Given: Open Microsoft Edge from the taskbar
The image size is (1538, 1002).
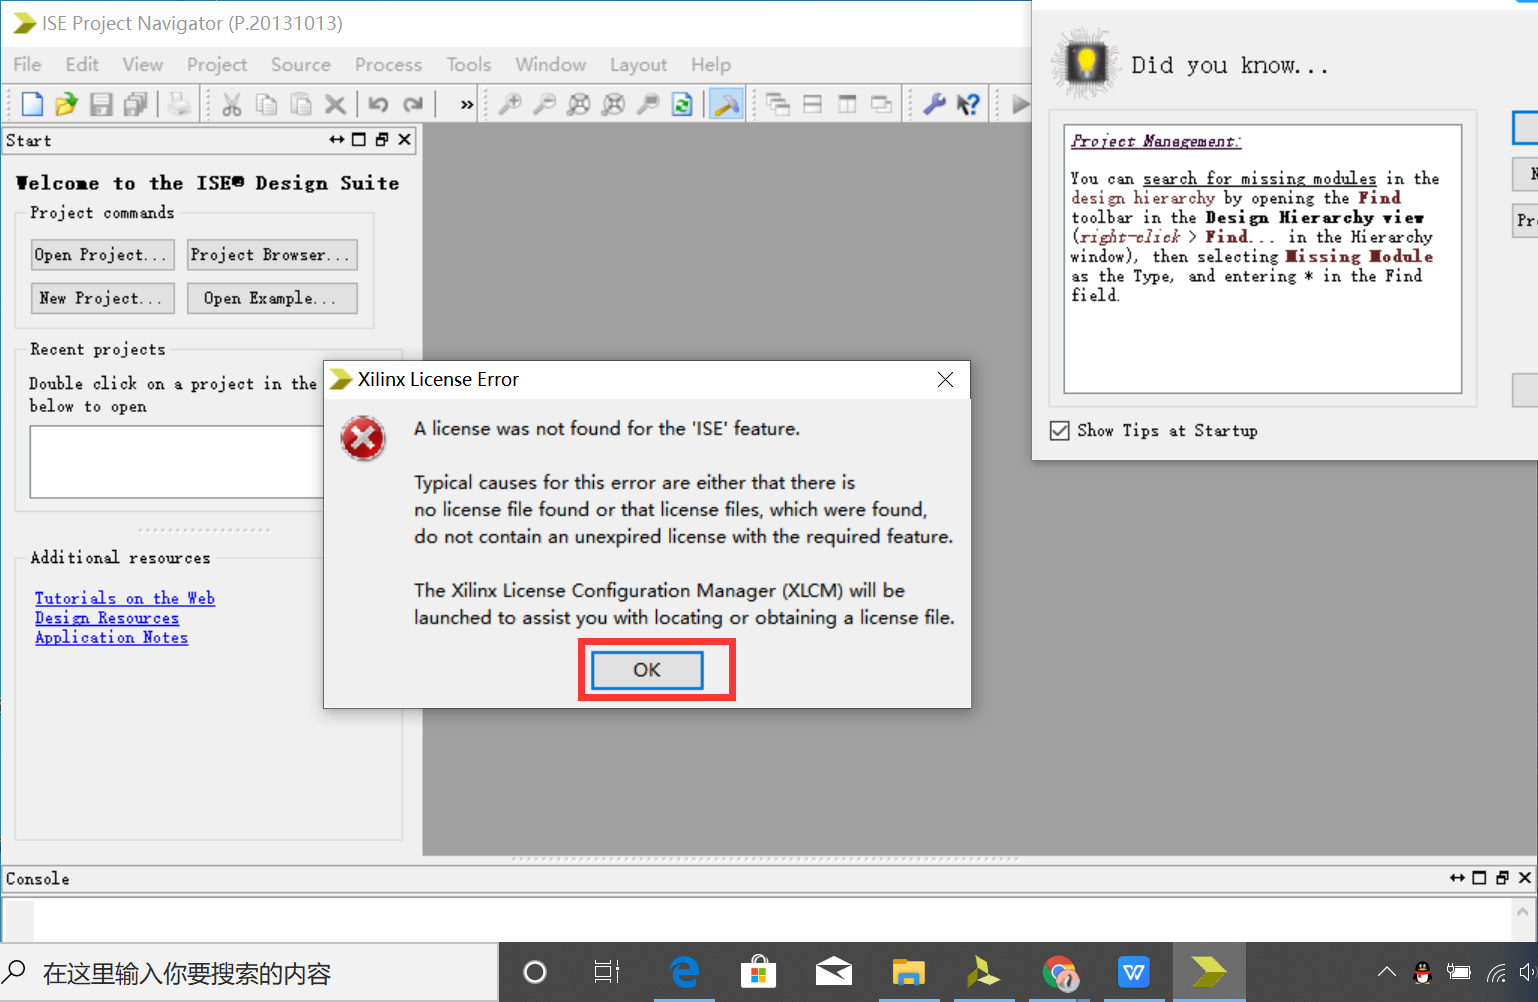Looking at the screenshot, I should point(685,972).
